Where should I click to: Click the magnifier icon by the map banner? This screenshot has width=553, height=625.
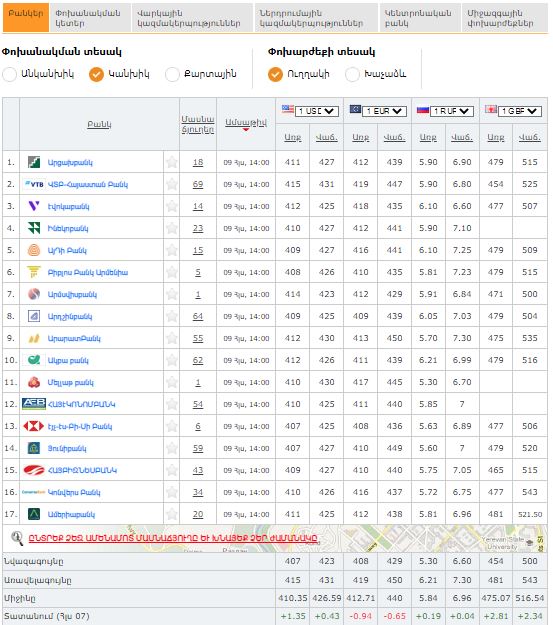[17, 538]
